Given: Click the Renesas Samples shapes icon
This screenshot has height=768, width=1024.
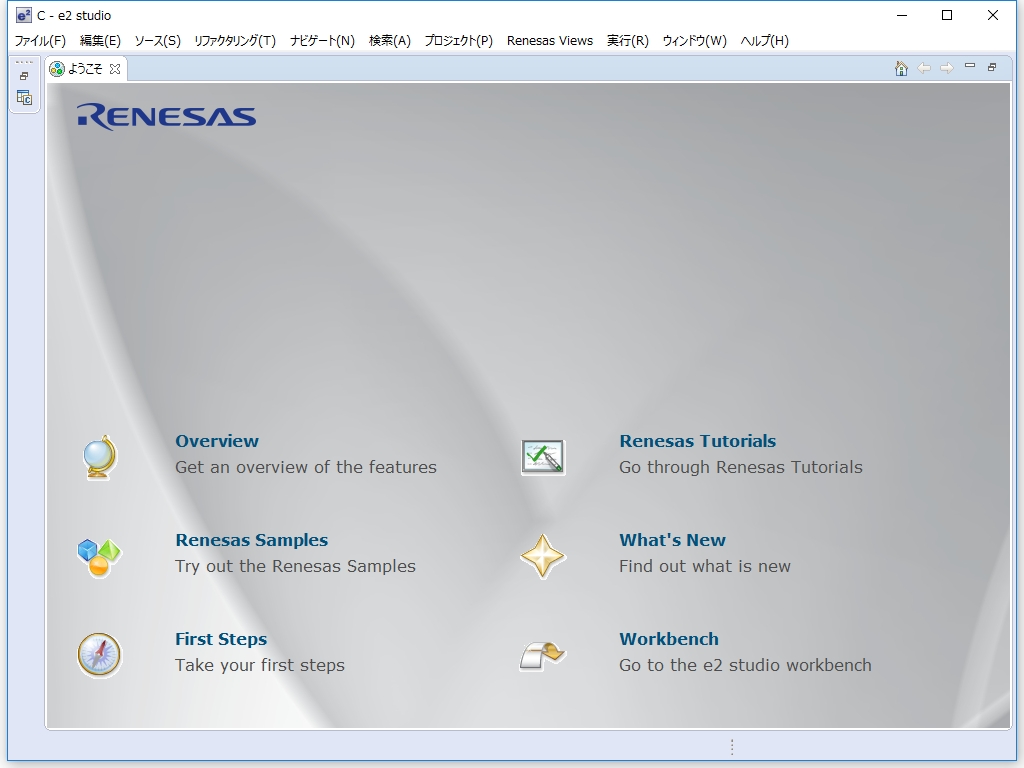Looking at the screenshot, I should tap(99, 557).
